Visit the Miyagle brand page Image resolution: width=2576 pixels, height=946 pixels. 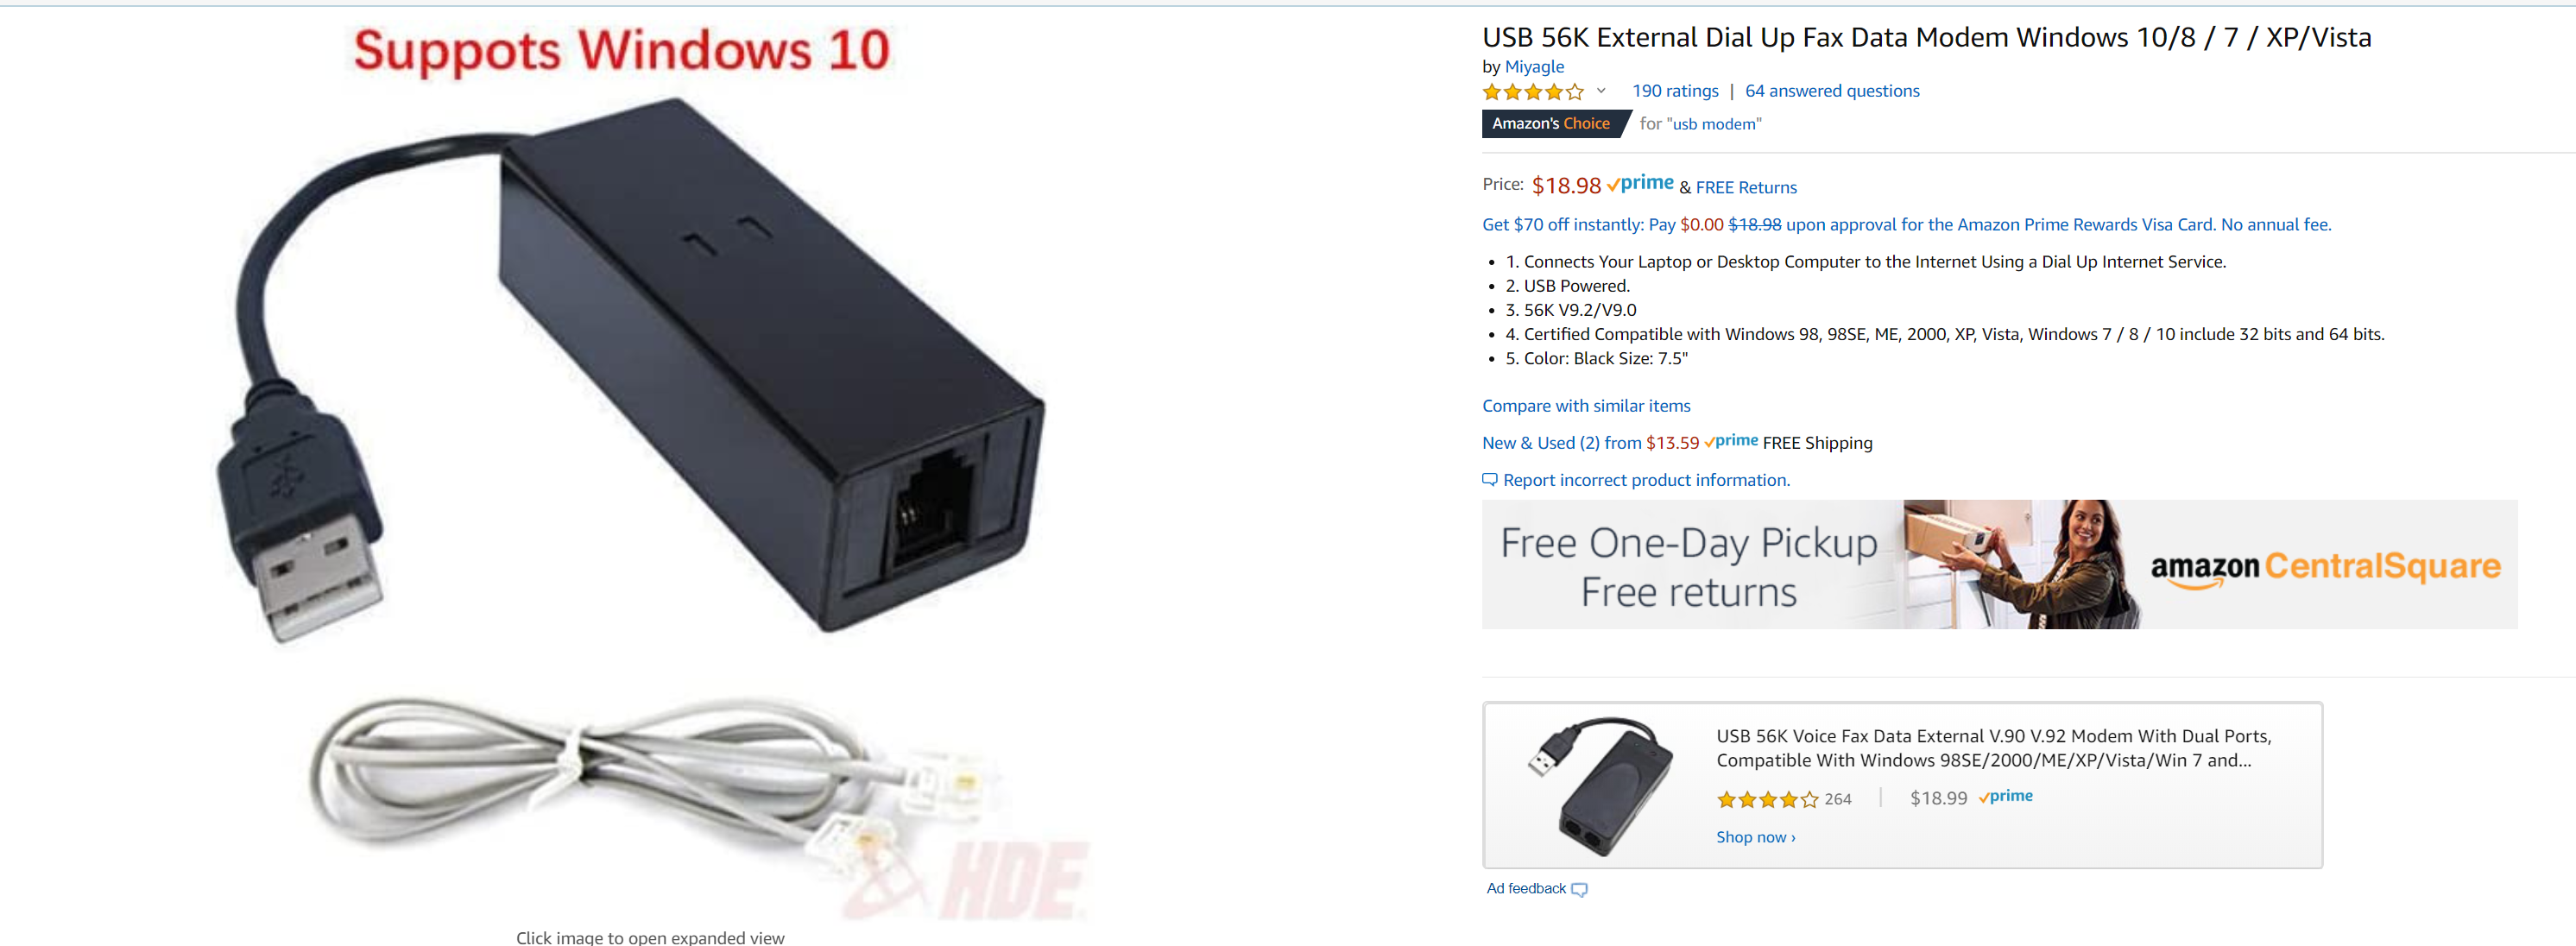pyautogui.click(x=1534, y=67)
